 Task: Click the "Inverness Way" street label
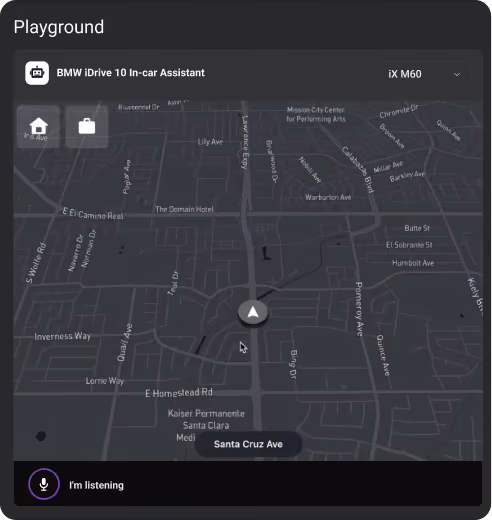(x=62, y=336)
